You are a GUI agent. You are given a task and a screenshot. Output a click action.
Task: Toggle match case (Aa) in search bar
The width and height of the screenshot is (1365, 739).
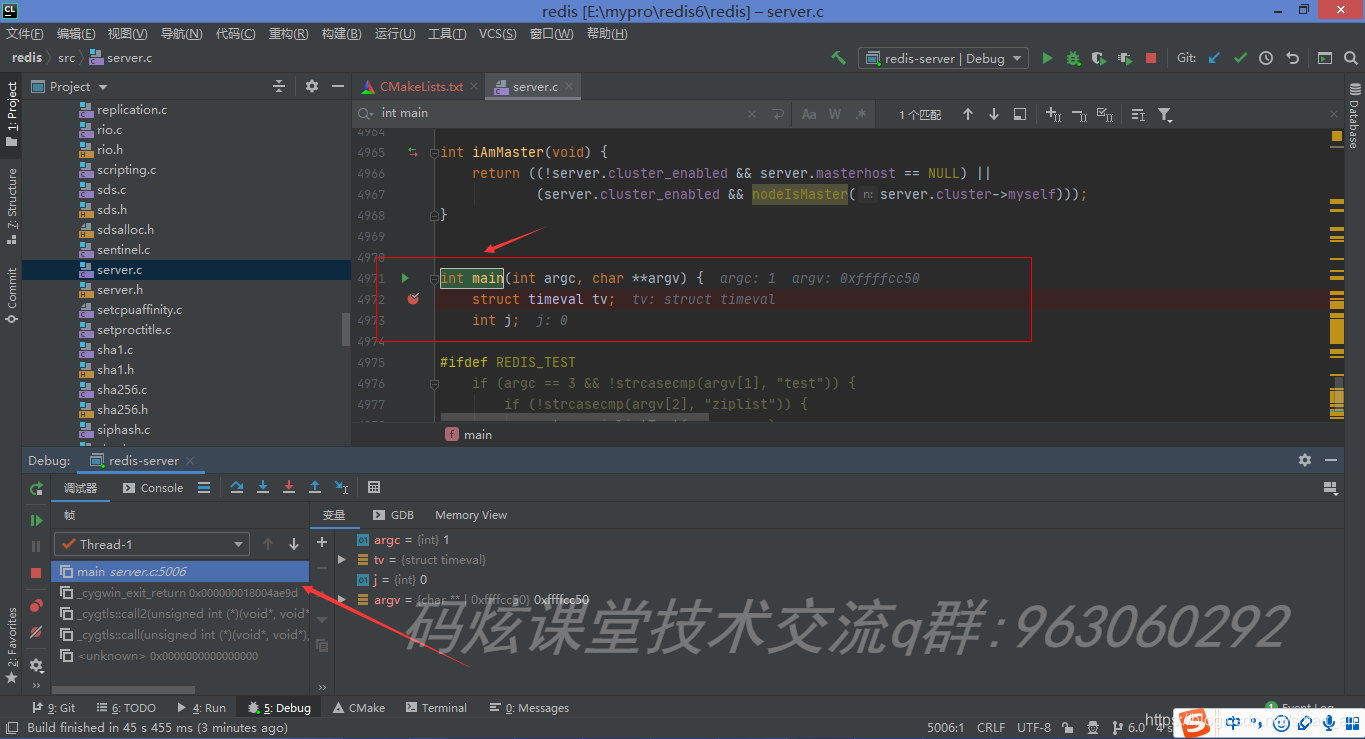(x=809, y=114)
